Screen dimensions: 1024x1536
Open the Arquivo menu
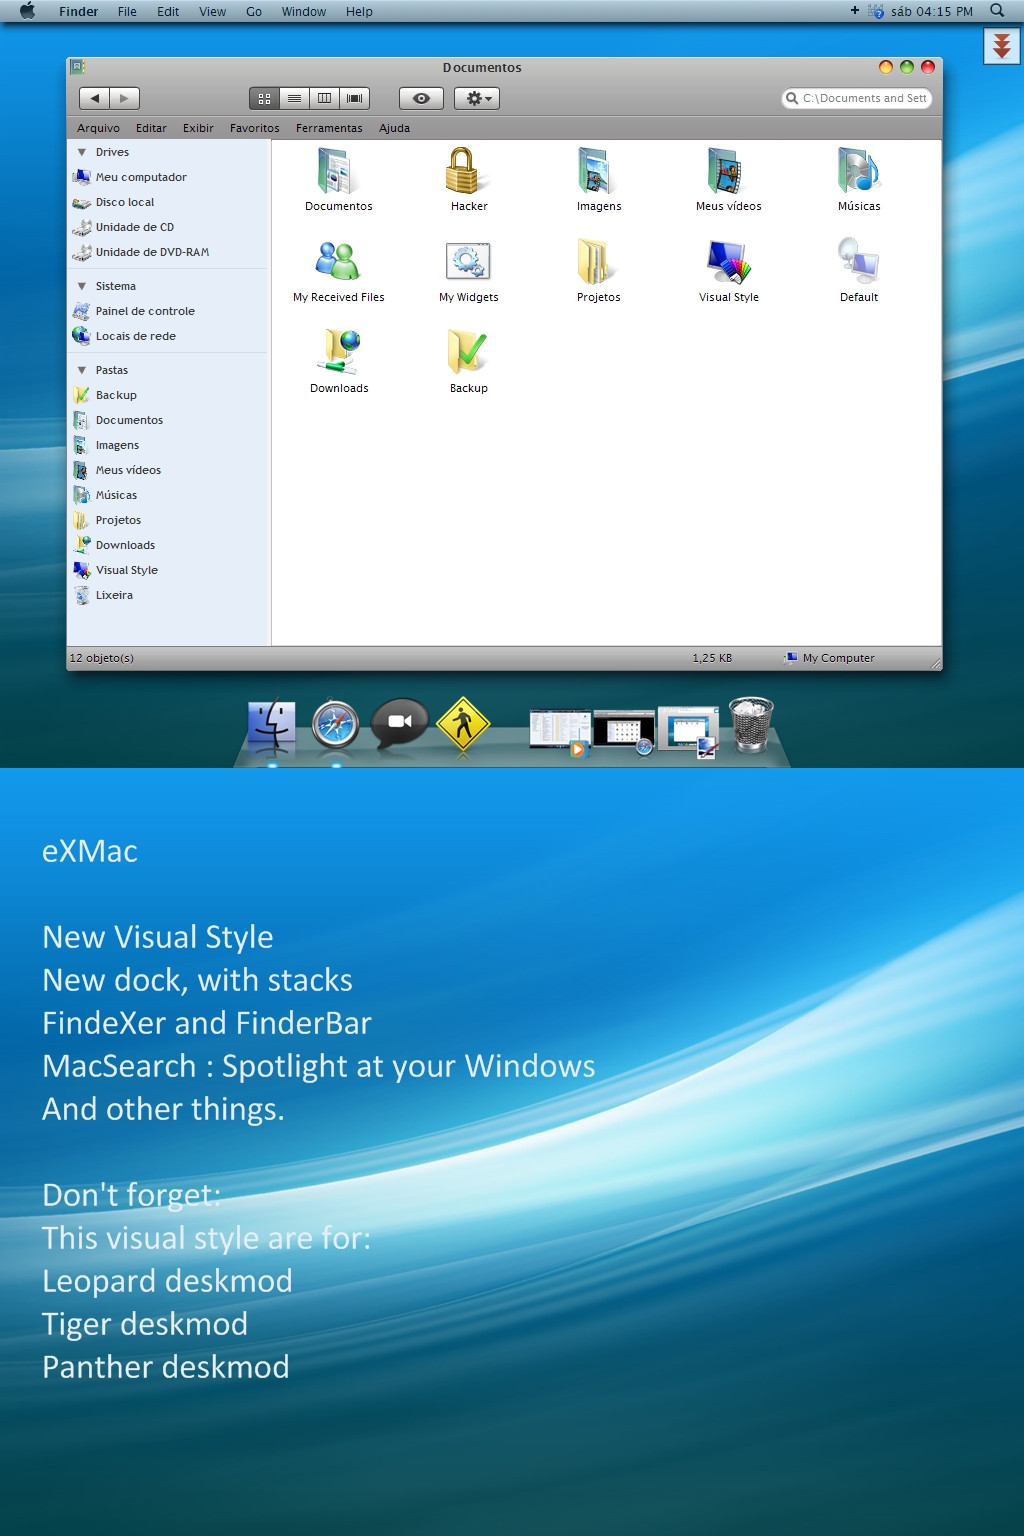(98, 128)
